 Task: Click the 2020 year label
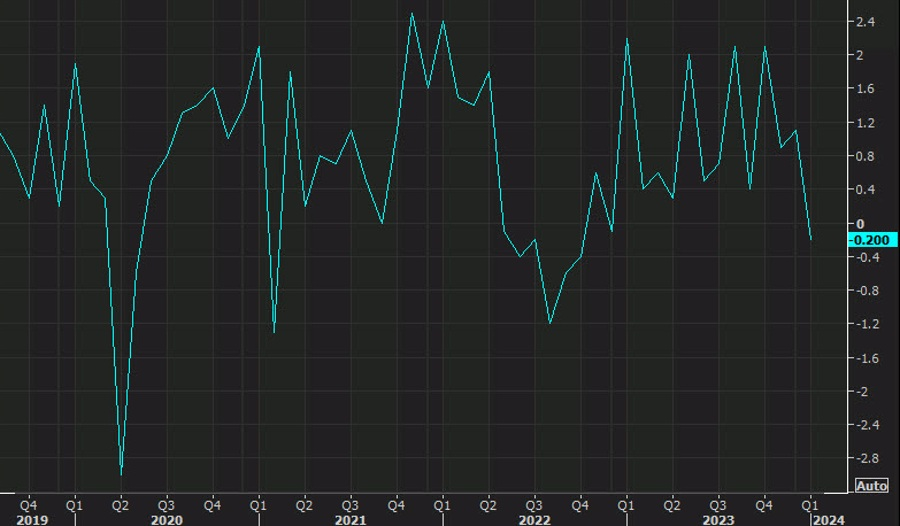[166, 520]
